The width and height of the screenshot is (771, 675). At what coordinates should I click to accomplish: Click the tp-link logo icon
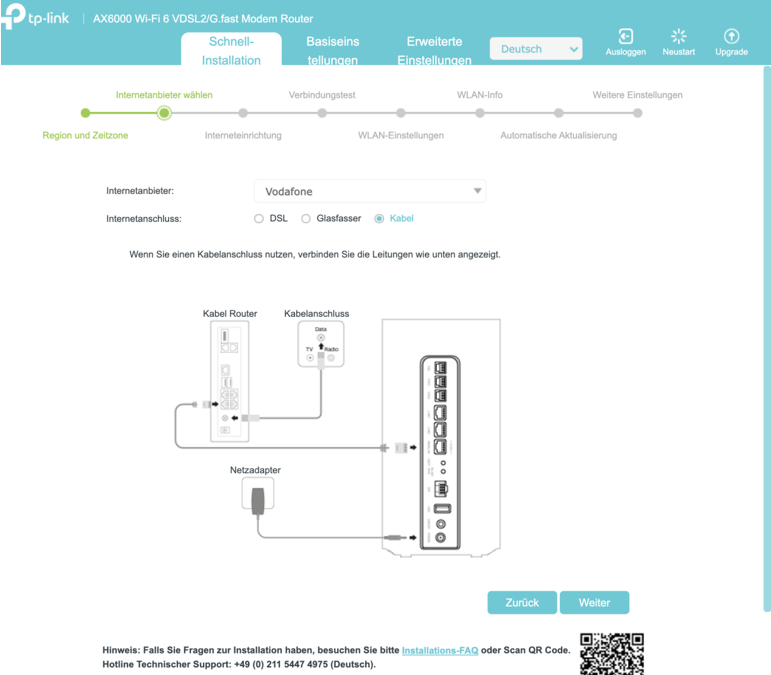tap(18, 19)
